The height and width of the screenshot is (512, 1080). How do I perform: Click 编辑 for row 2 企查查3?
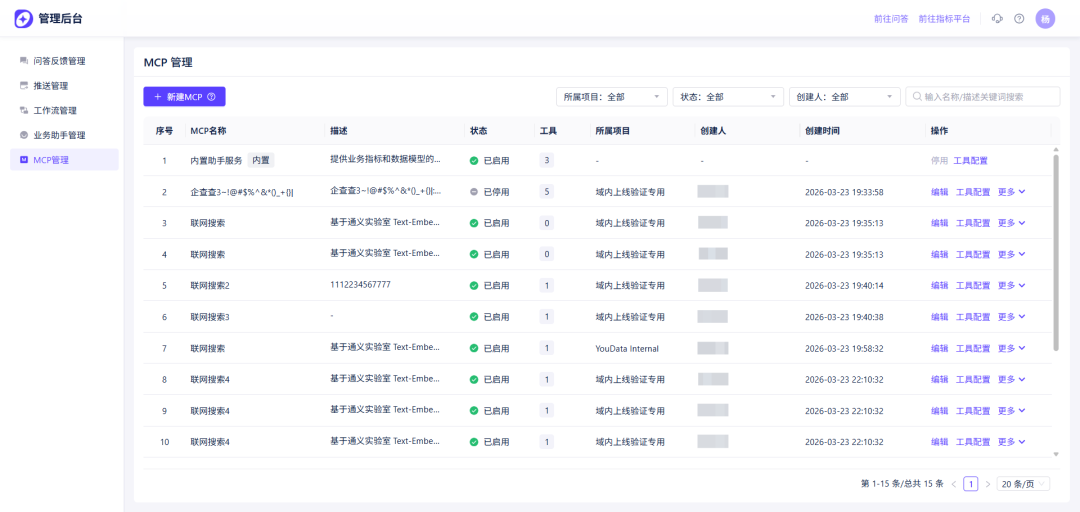939,192
